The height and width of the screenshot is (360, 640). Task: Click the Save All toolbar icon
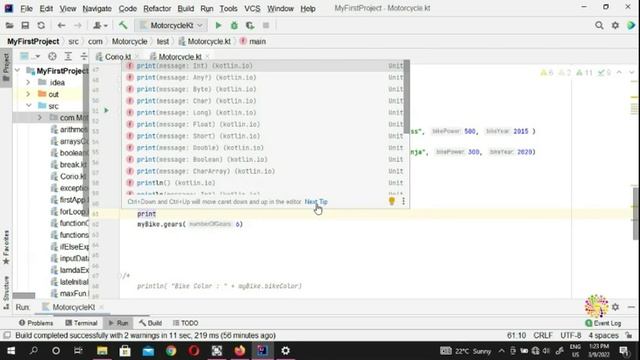coord(25,25)
